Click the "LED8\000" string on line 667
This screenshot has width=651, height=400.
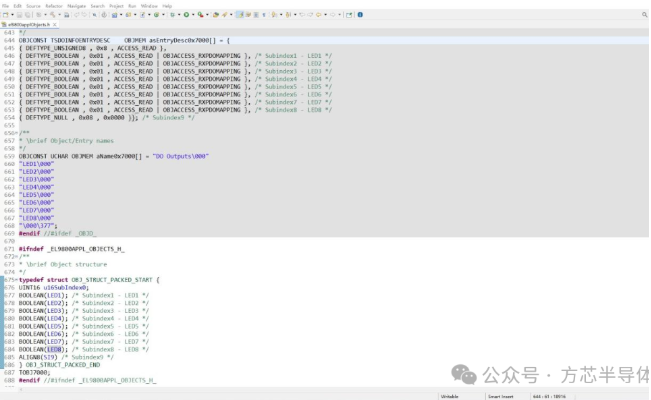[x=37, y=218]
